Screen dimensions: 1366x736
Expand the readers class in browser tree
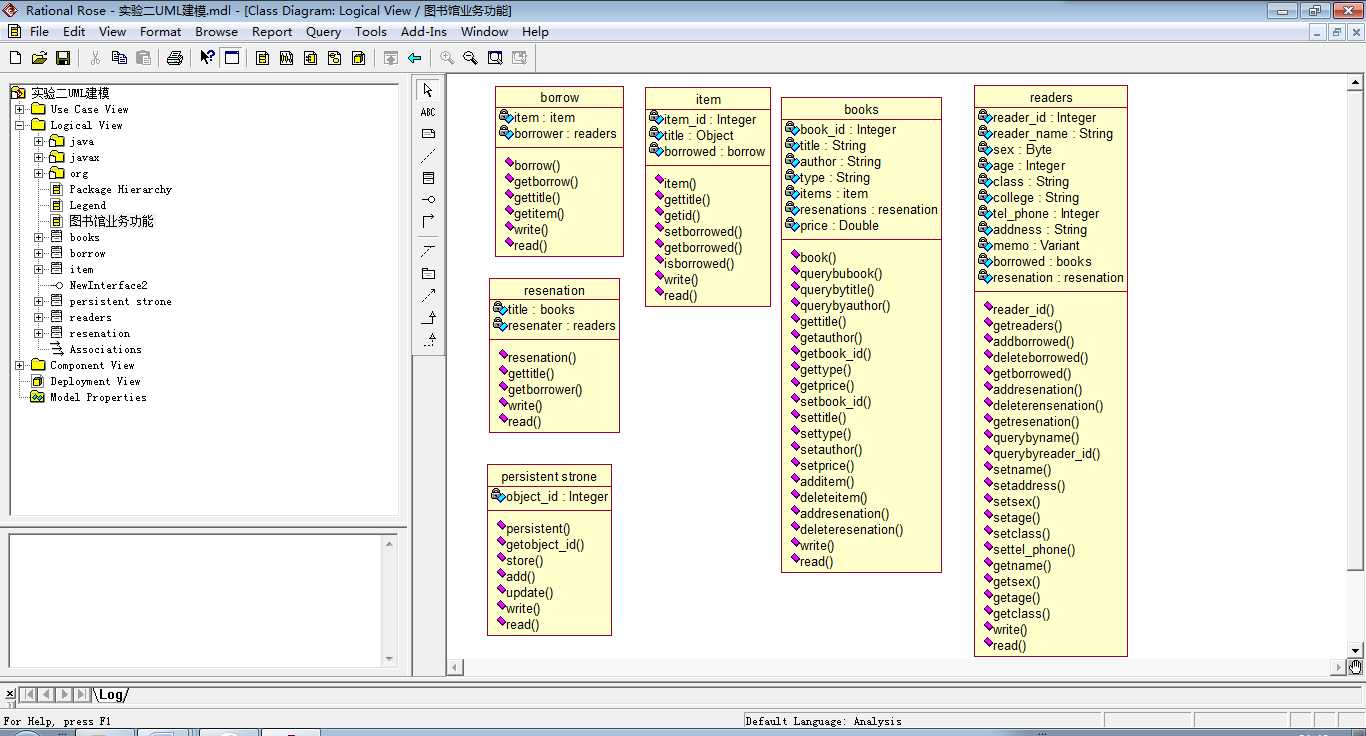pyautogui.click(x=39, y=317)
